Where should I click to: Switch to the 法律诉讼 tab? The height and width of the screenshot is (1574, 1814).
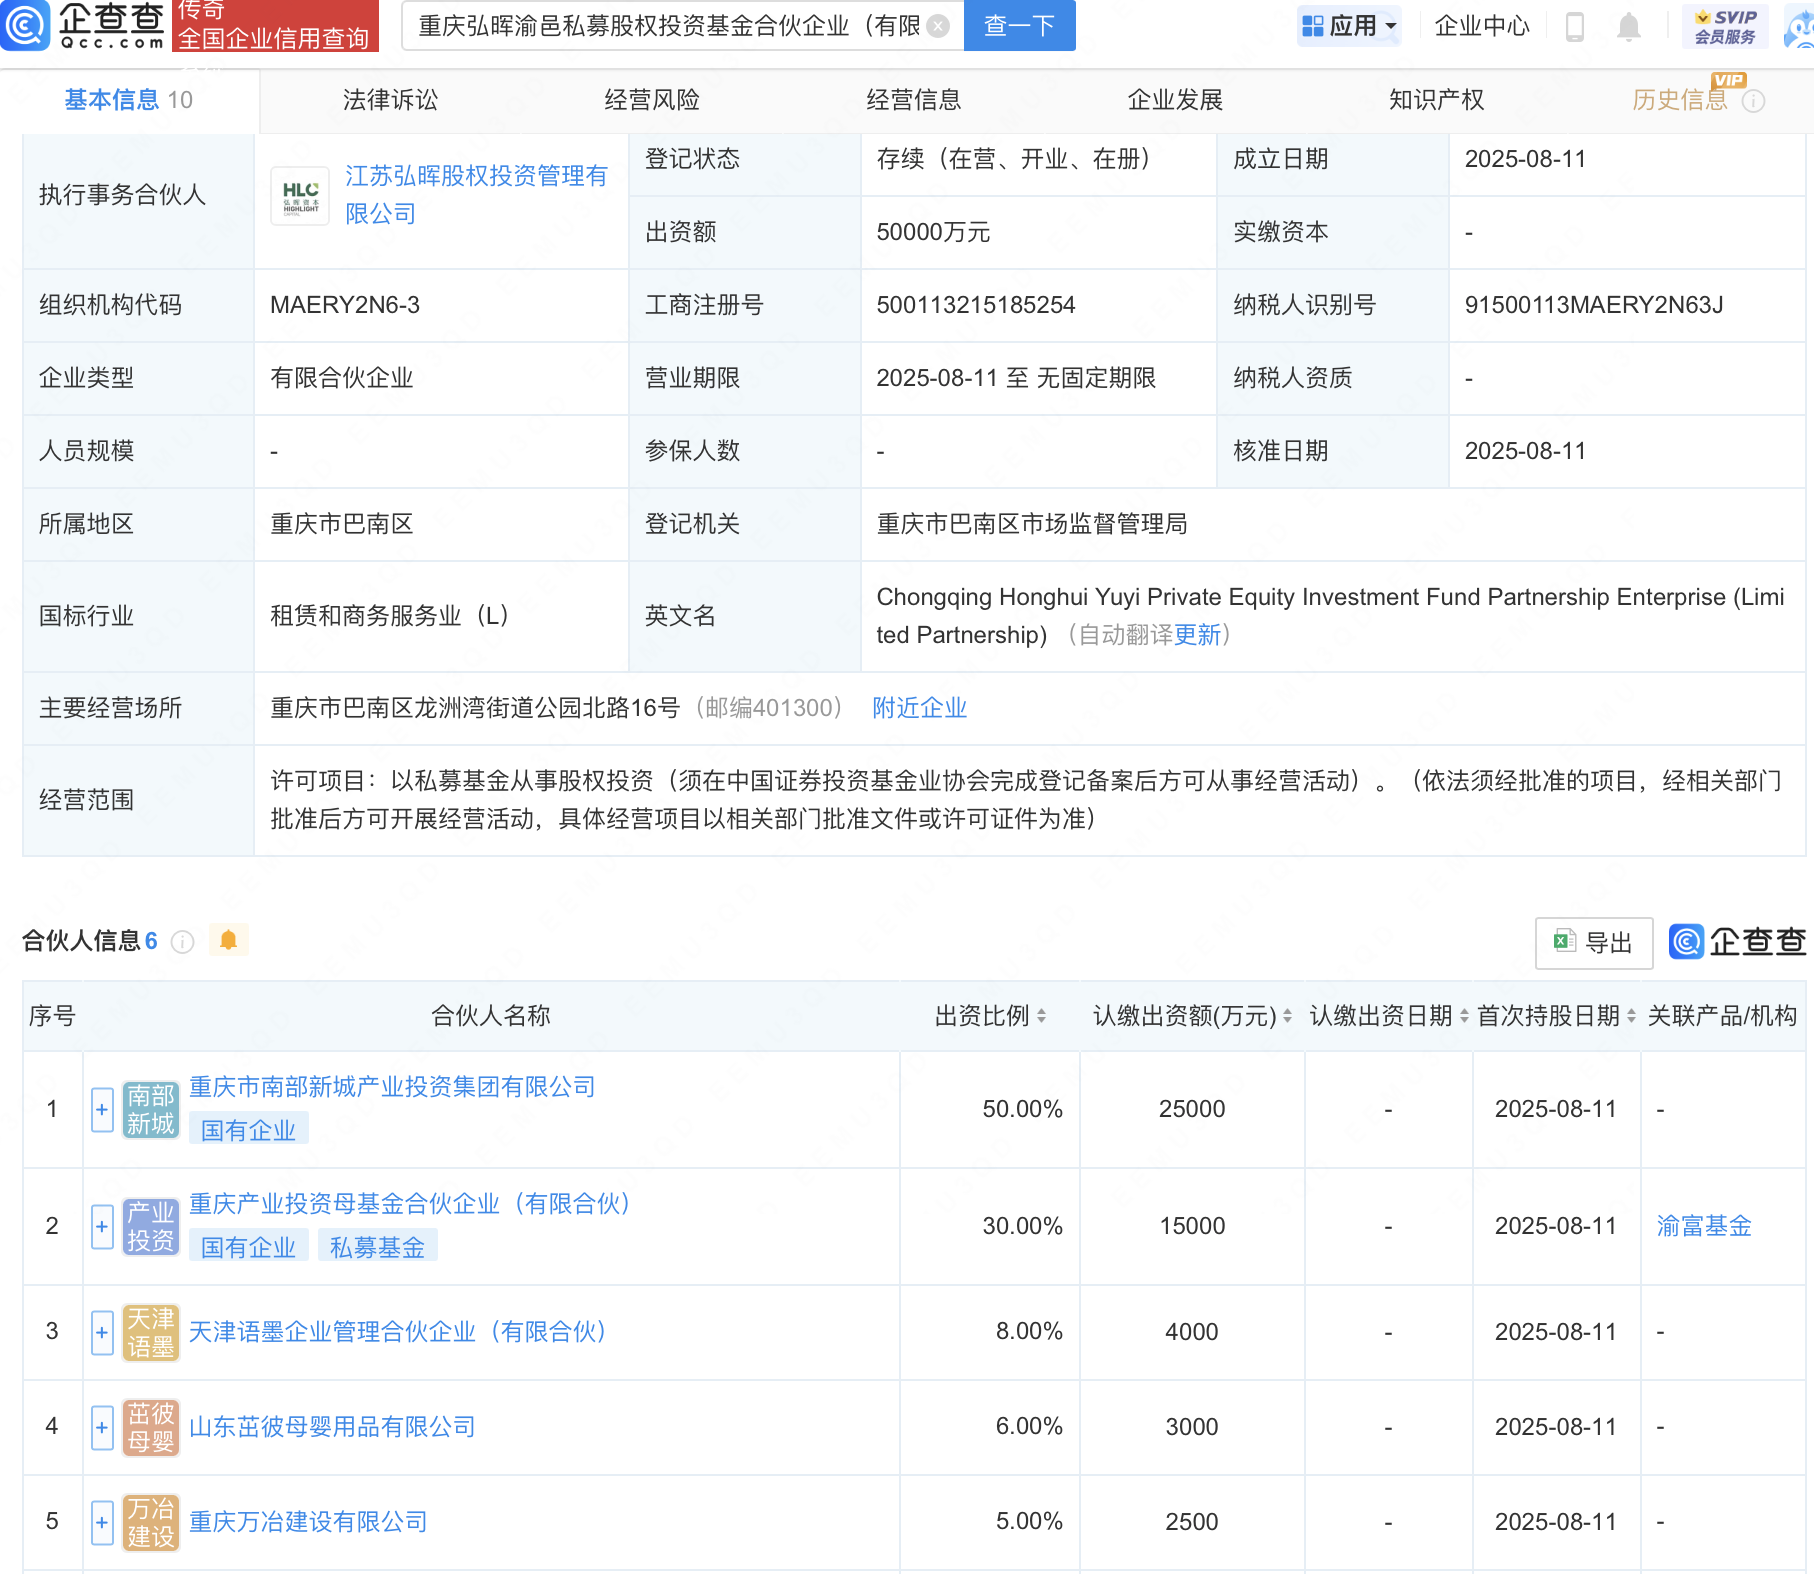tap(390, 100)
